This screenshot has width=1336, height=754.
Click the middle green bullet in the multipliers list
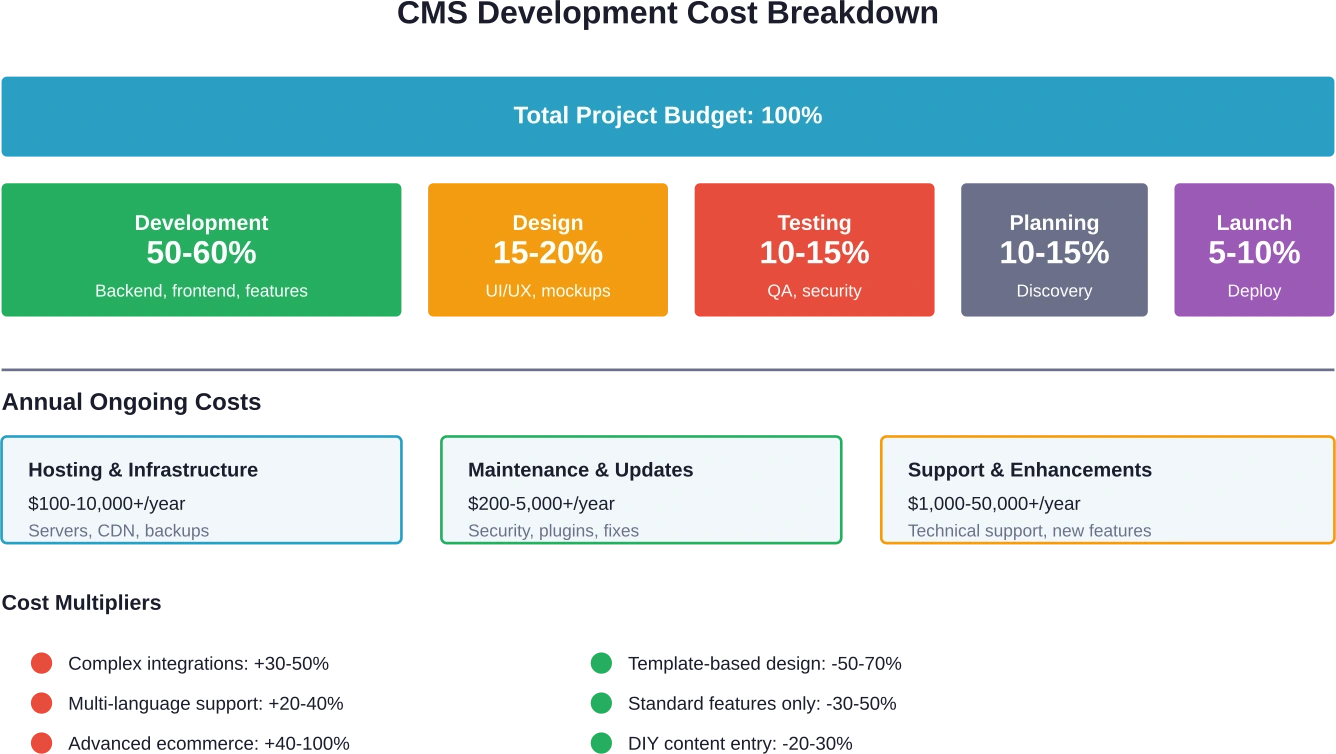(x=601, y=703)
